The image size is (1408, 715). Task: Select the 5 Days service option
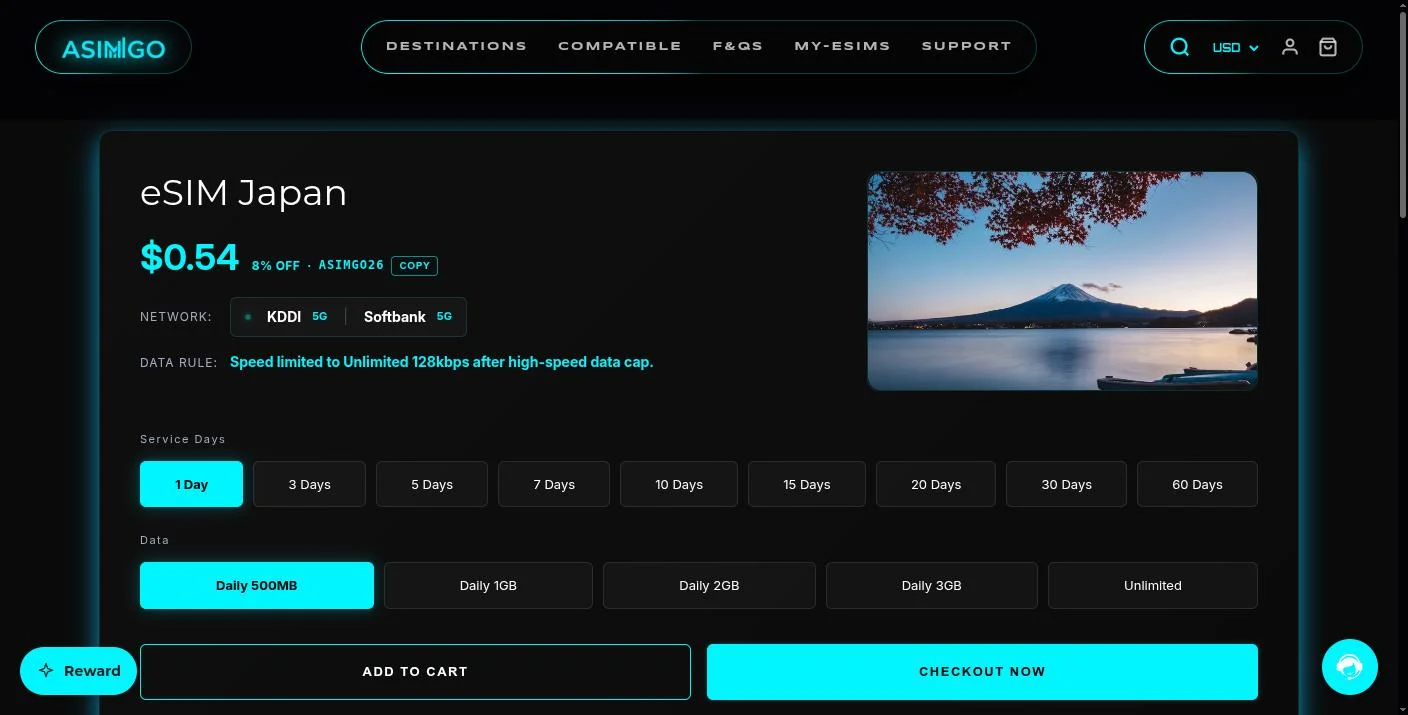[432, 484]
